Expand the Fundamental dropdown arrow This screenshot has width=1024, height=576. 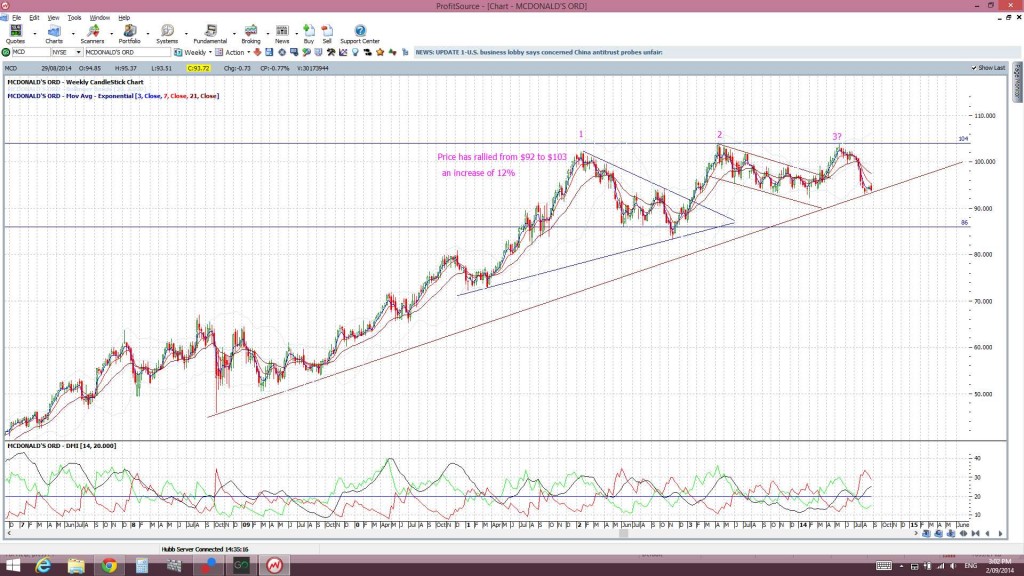click(x=234, y=34)
